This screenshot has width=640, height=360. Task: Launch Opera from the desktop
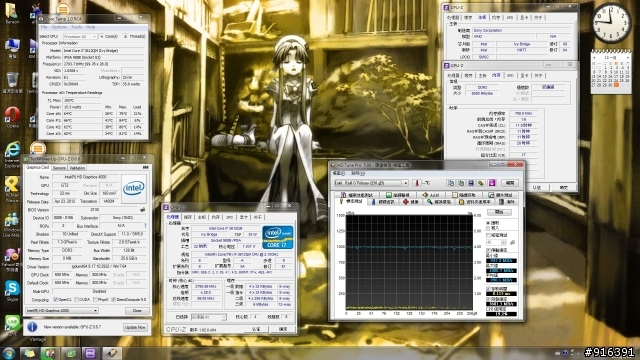tap(12, 116)
